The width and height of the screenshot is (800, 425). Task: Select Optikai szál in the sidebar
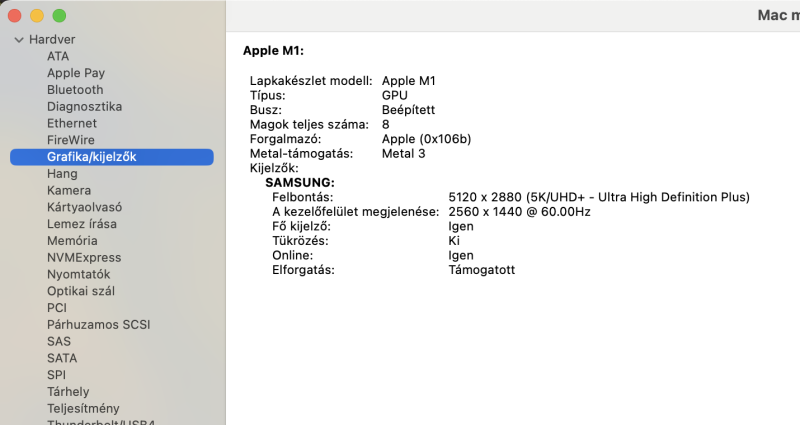[x=81, y=291]
